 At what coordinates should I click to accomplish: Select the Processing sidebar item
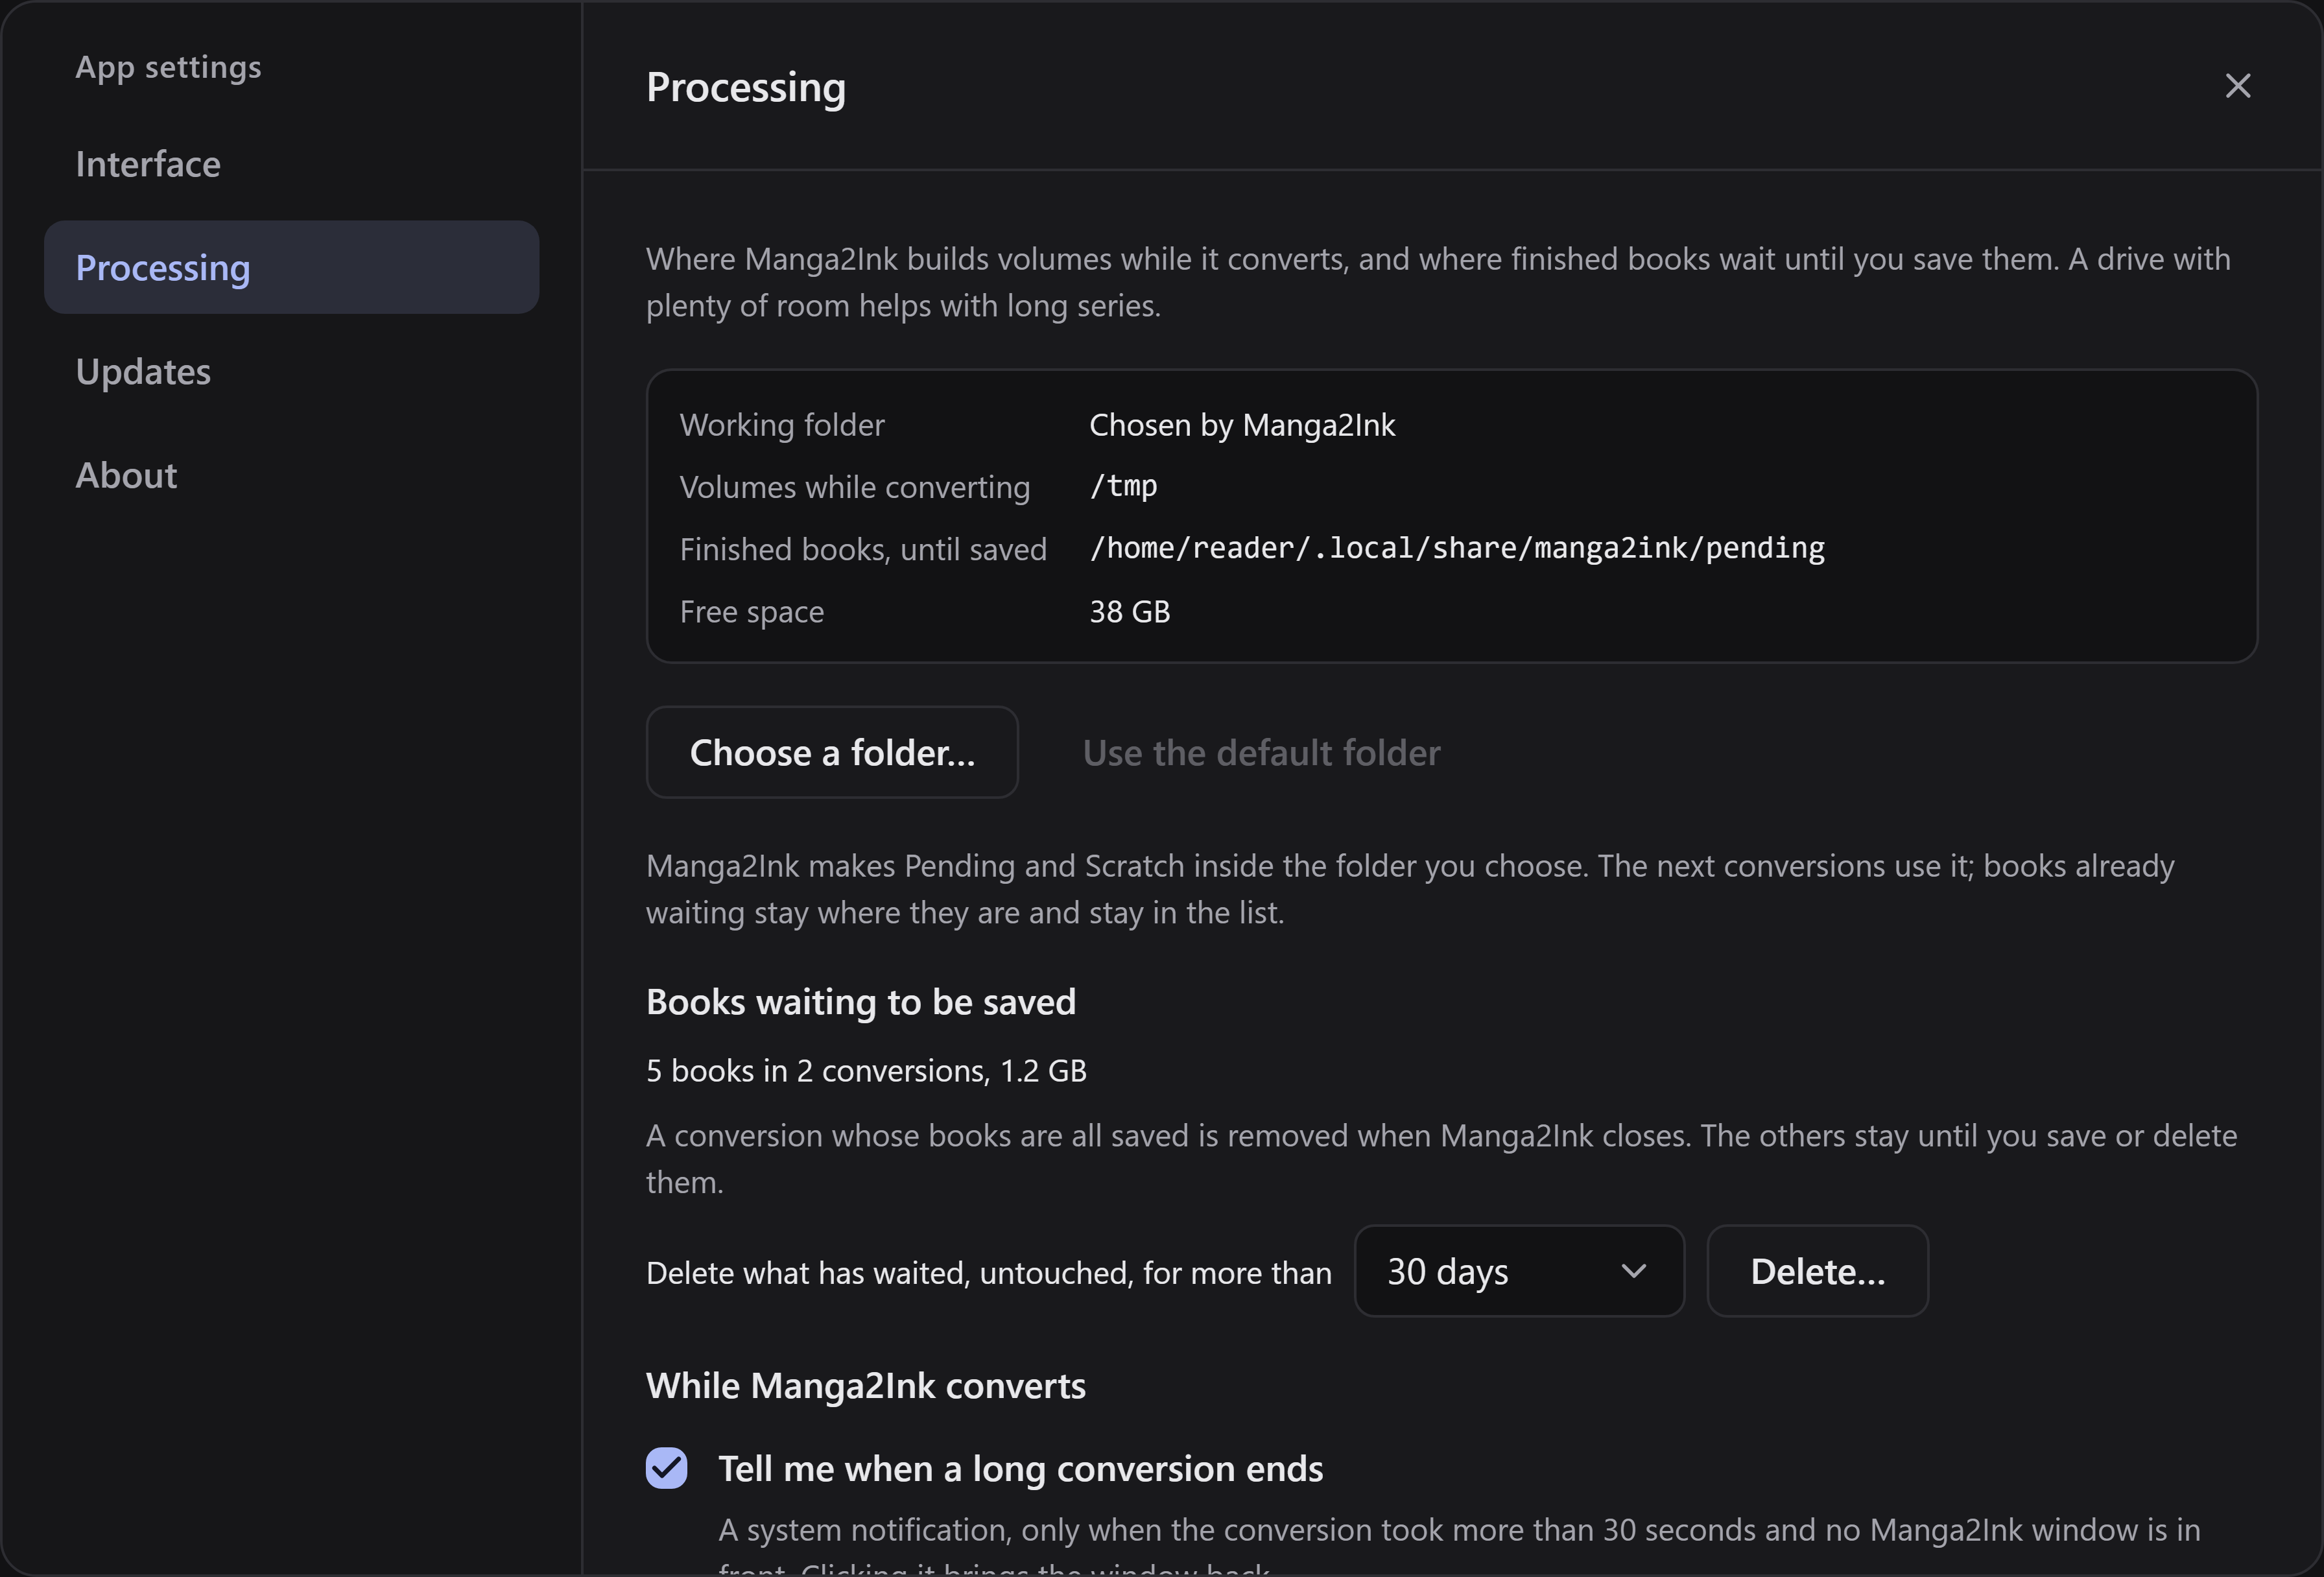291,267
